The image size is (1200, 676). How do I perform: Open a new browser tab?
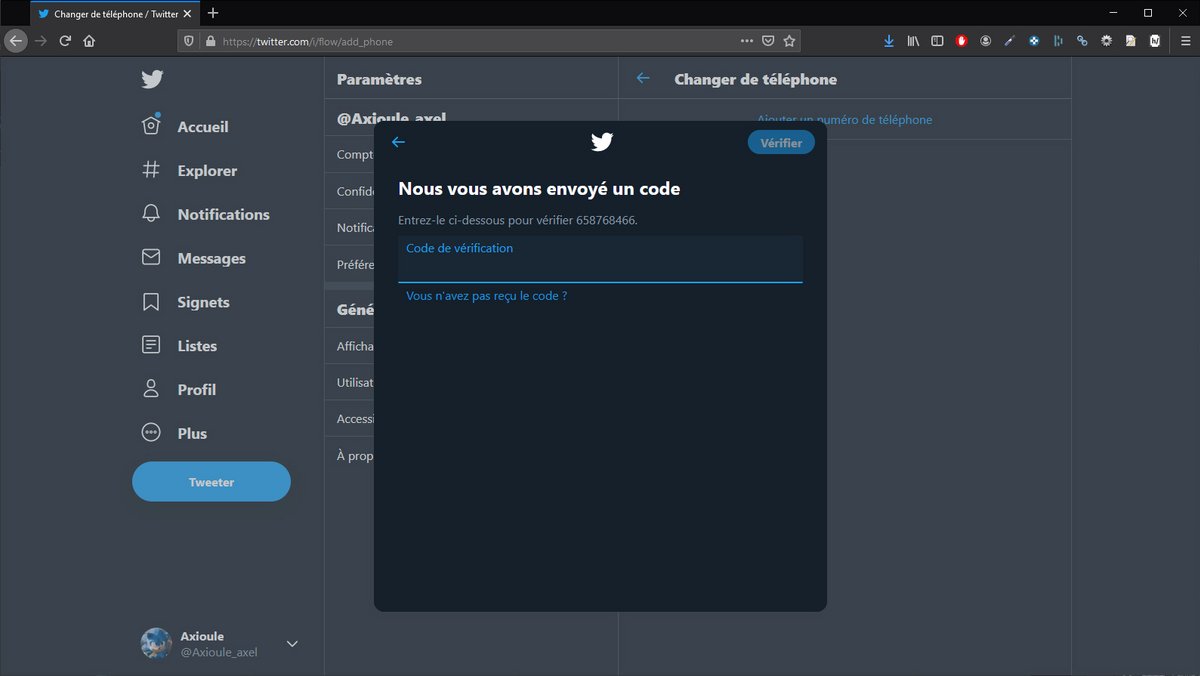[x=213, y=13]
